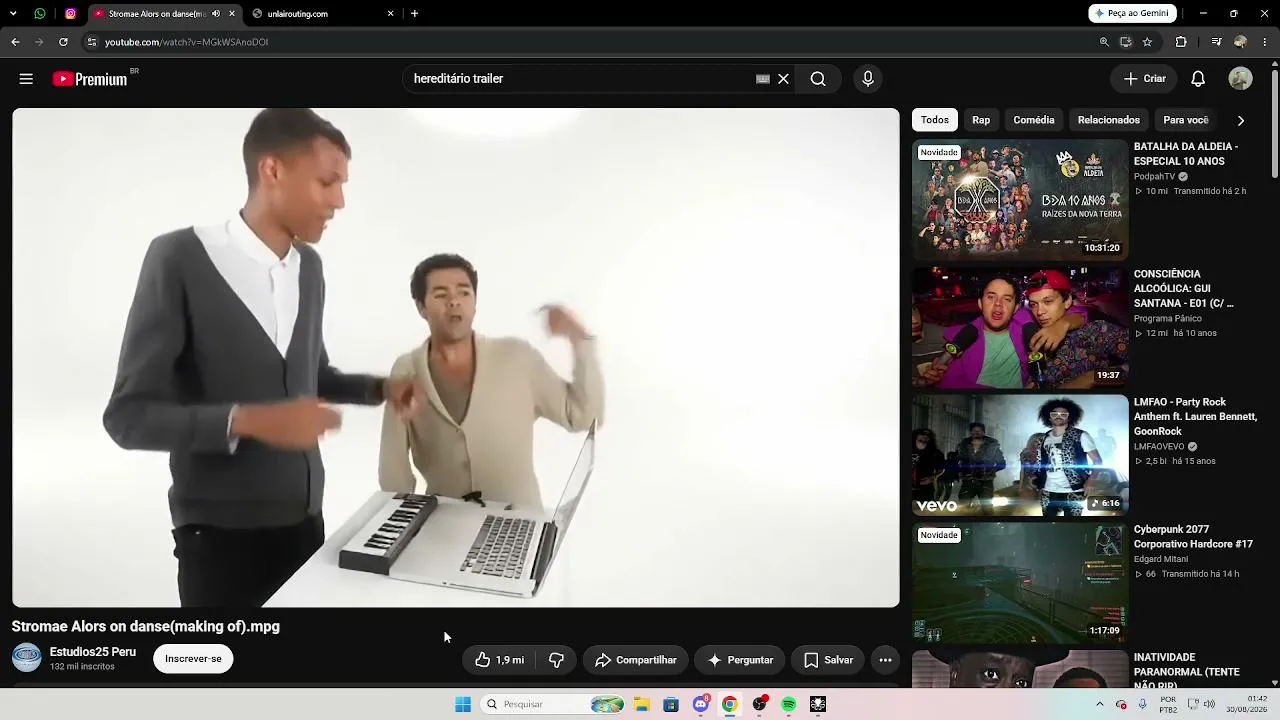This screenshot has height=720, width=1280.
Task: Open the Chrome profile avatar
Action: click(x=1240, y=42)
